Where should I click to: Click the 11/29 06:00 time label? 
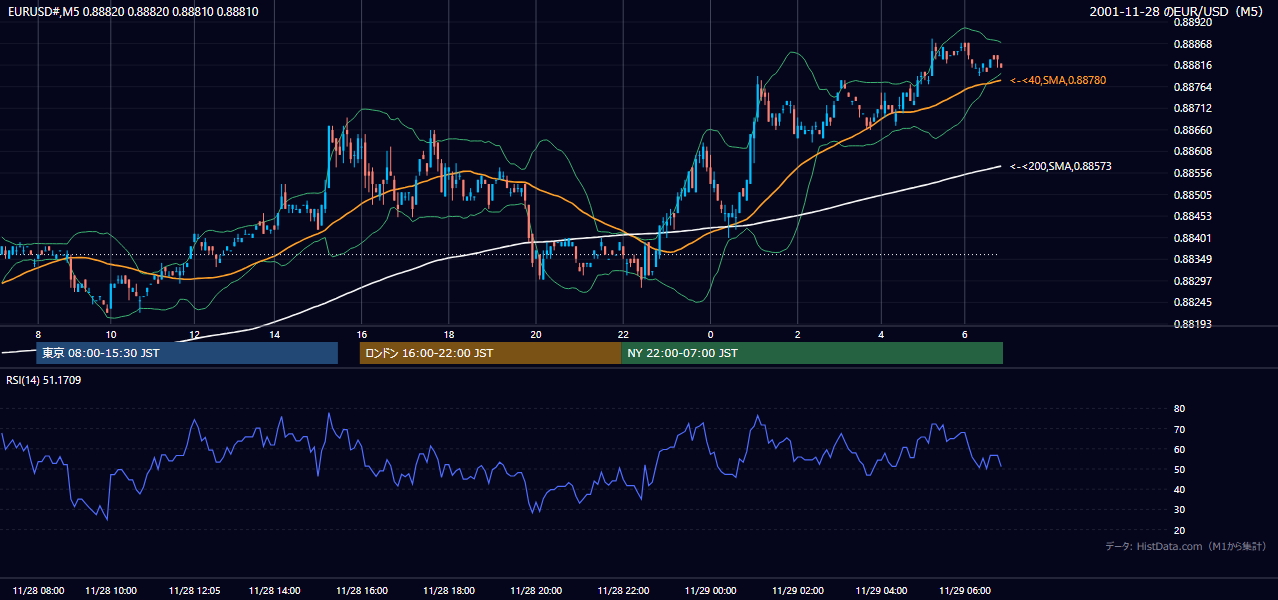(965, 590)
